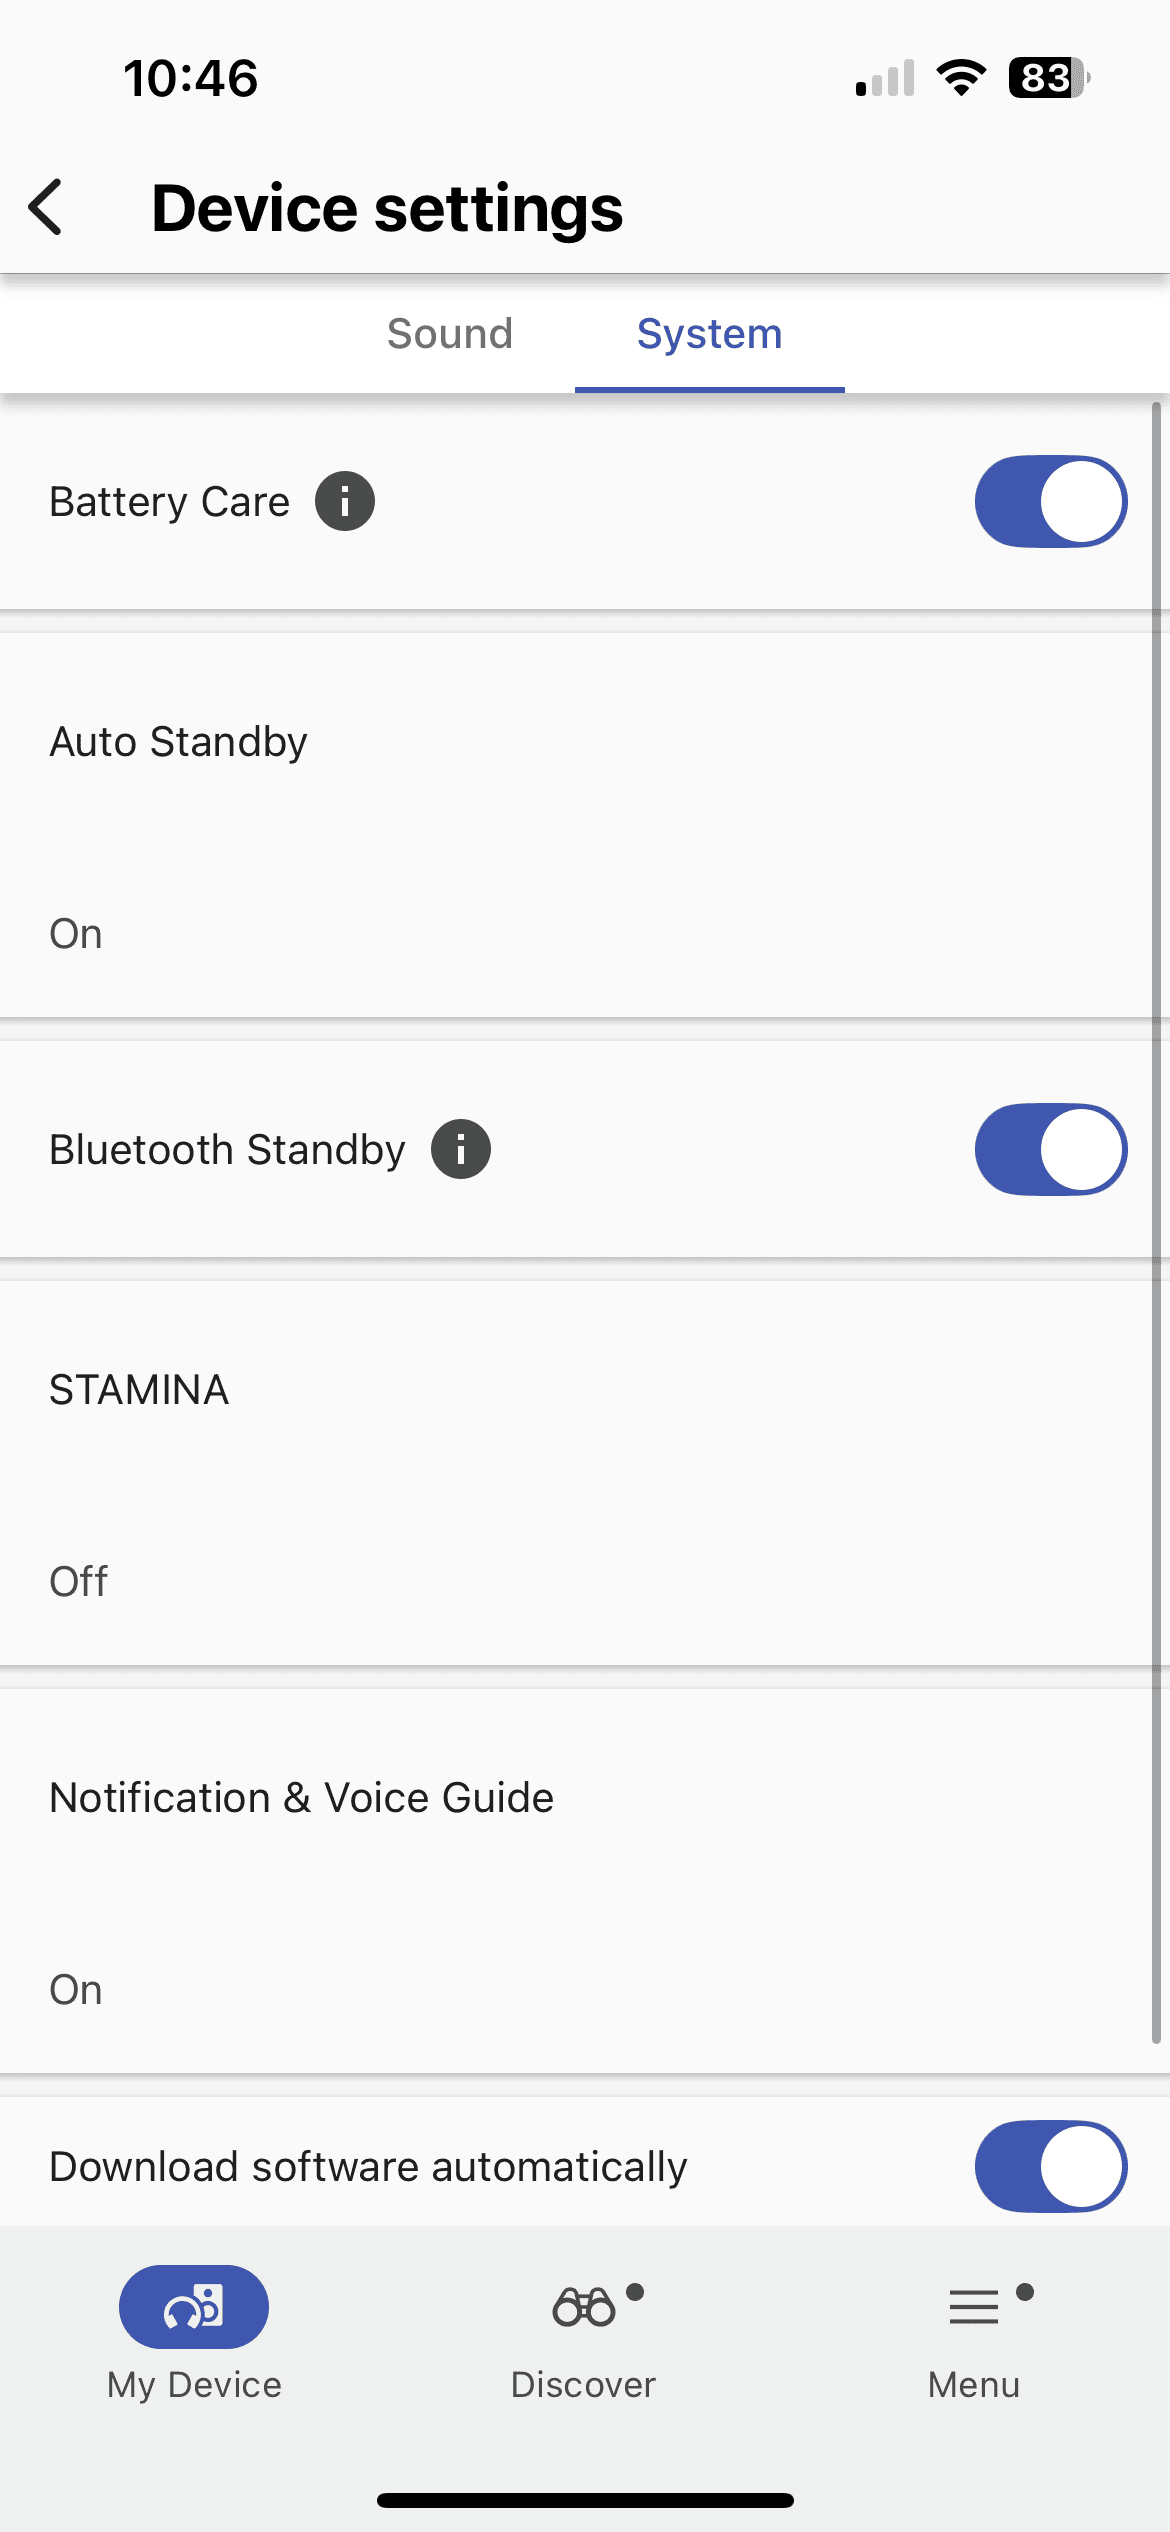Open the Discover binoculars icon
The image size is (1170, 2532).
[584, 2306]
